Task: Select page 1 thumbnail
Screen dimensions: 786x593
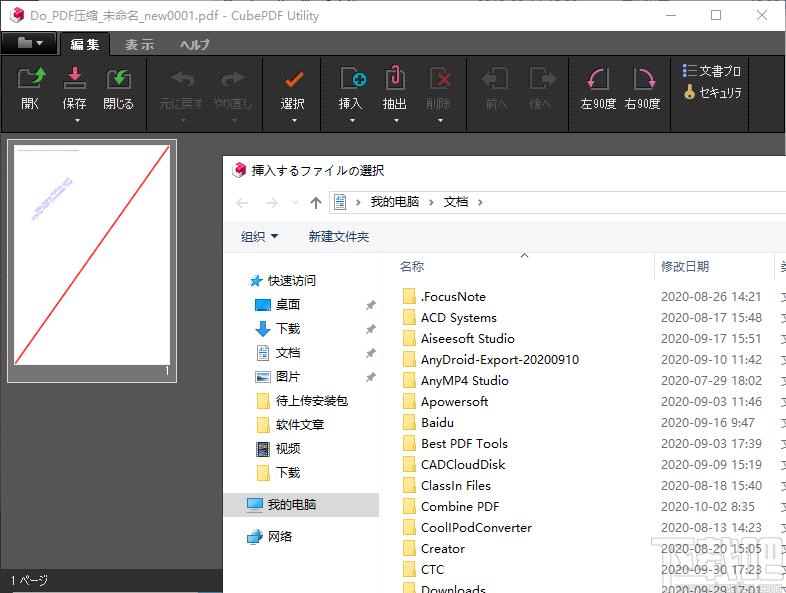Action: 92,261
